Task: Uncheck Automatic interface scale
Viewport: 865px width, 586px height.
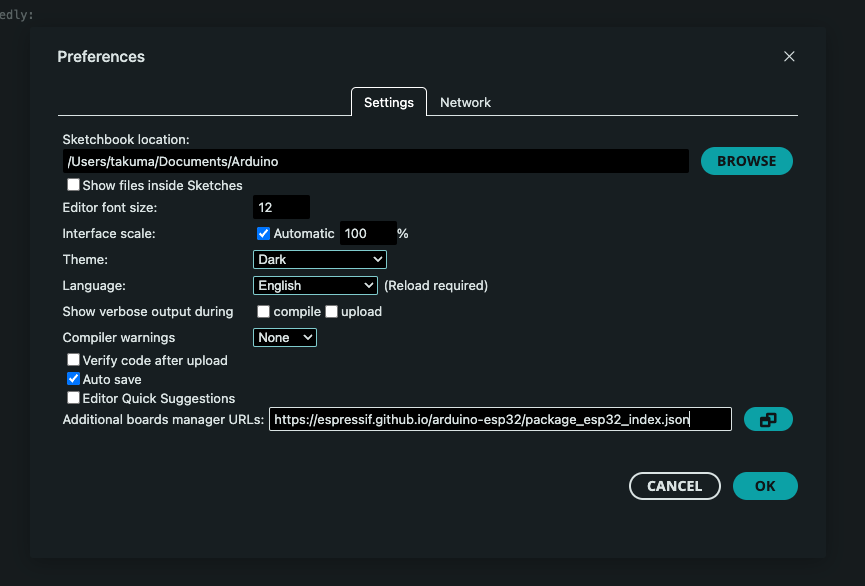Action: click(x=263, y=233)
